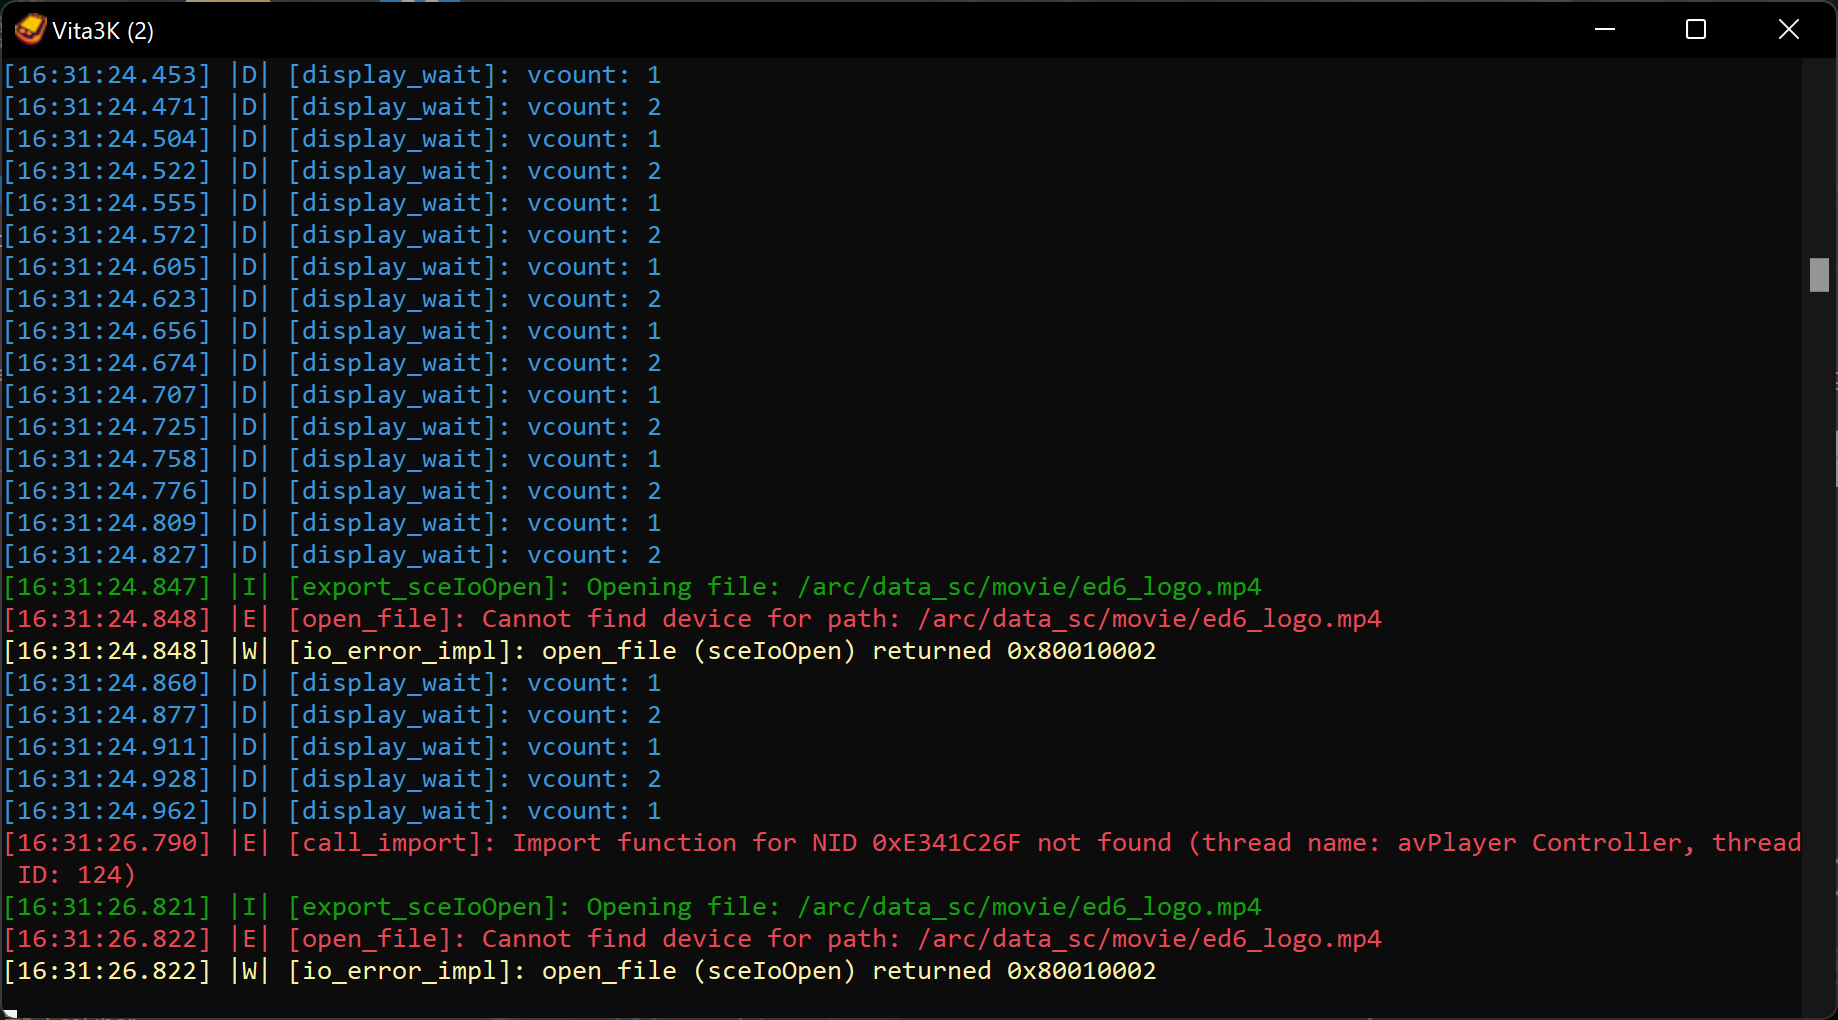Screen dimensions: 1838x1020
Task: Select log line timestamped 16:31:24.605
Action: tap(333, 267)
